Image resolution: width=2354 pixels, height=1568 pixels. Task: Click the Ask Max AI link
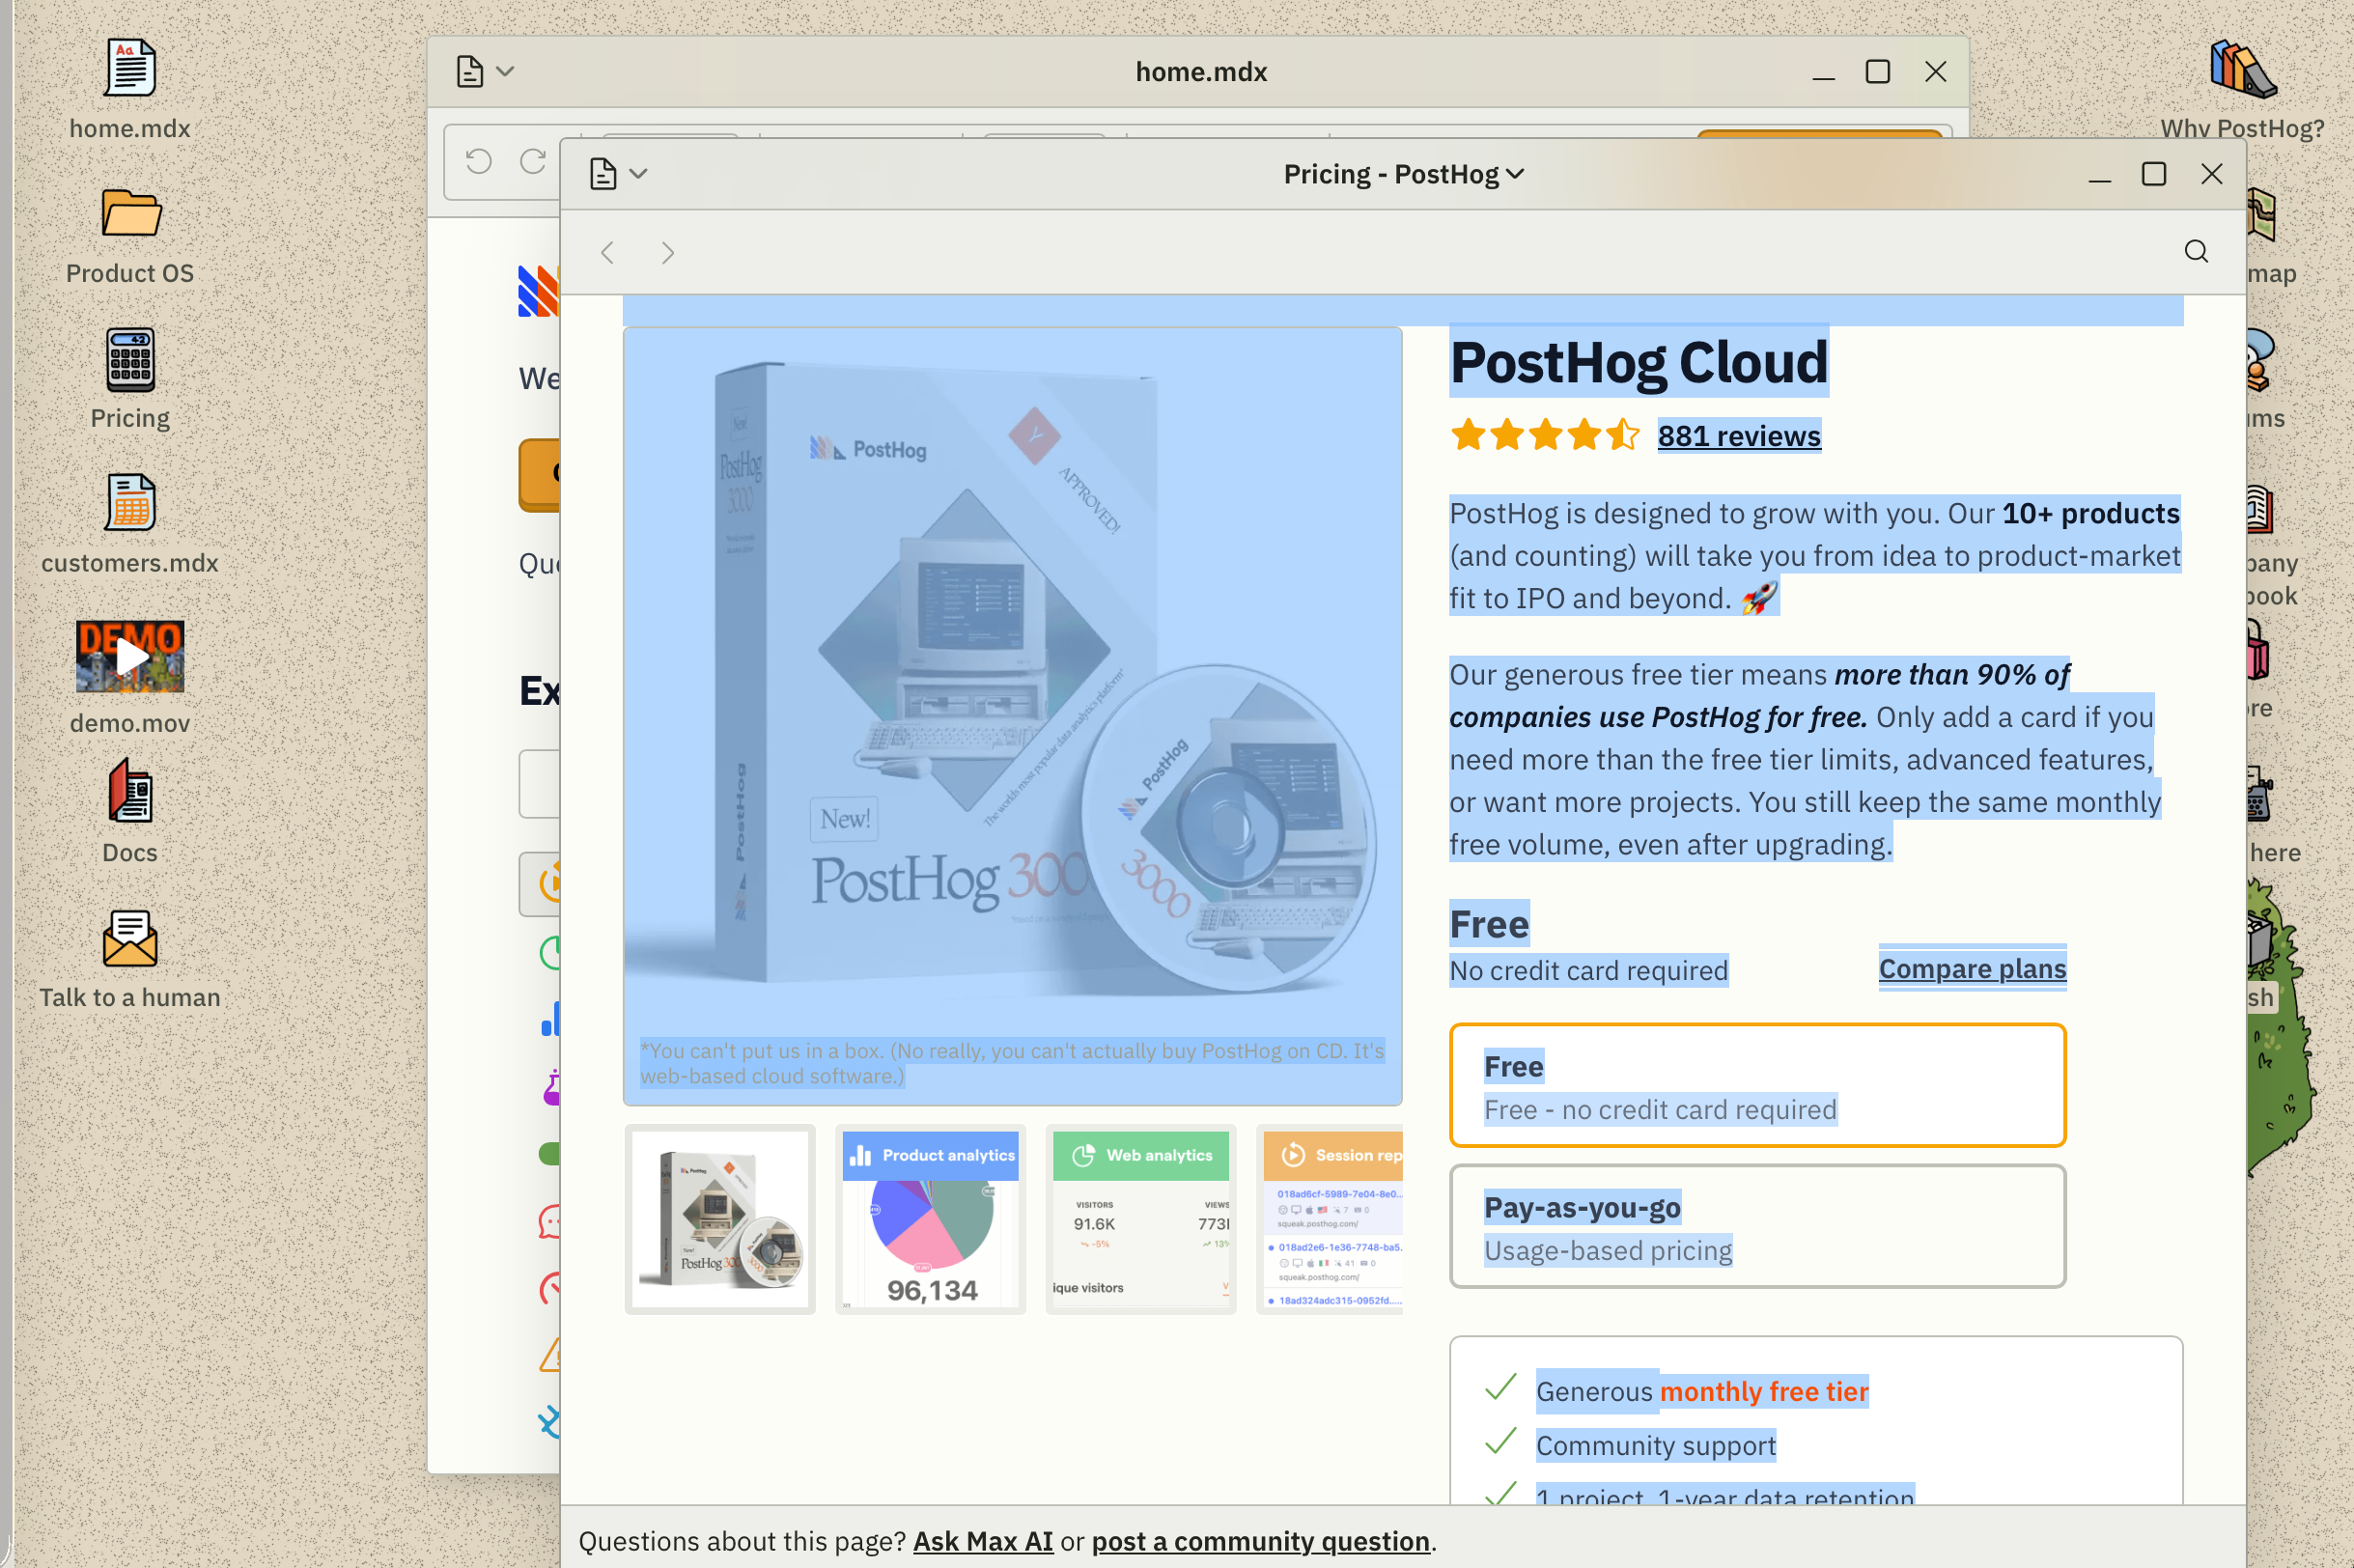(982, 1541)
